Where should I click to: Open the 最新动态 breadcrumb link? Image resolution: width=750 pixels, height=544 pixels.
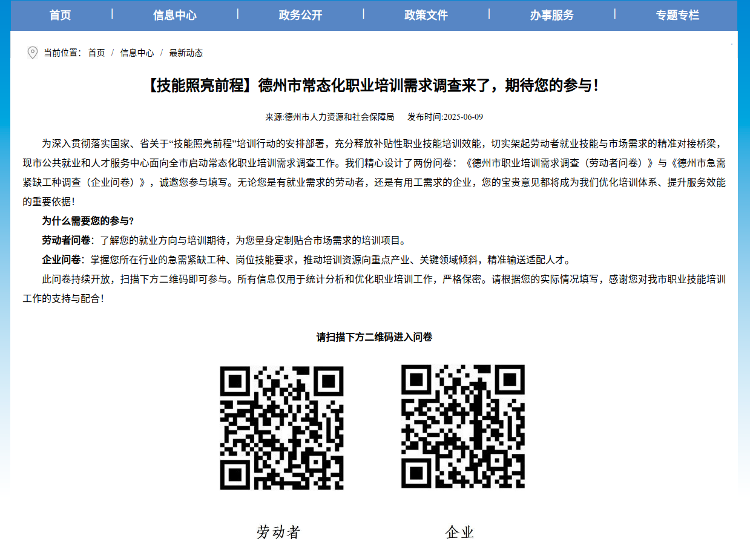coord(185,52)
